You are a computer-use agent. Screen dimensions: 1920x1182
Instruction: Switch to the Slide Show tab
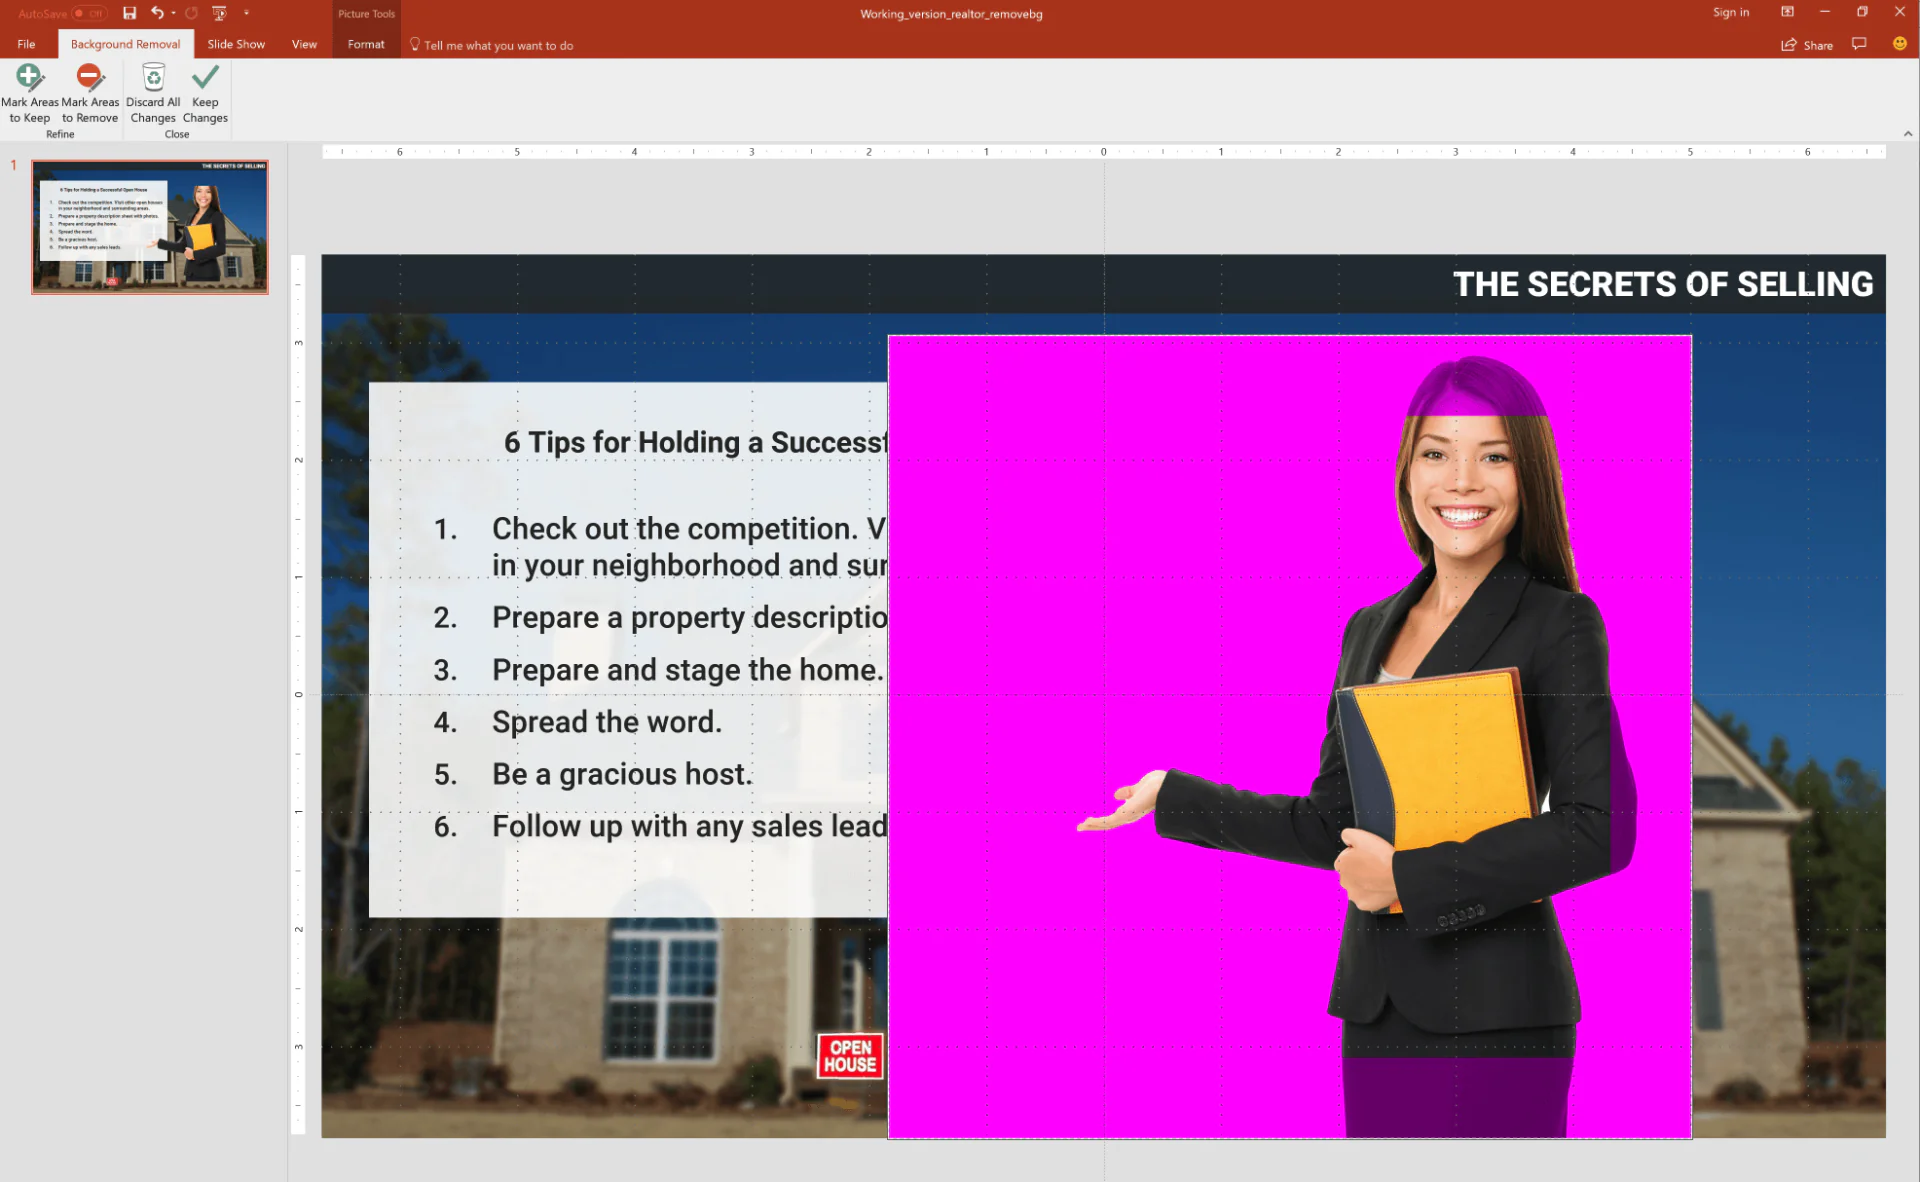tap(236, 44)
